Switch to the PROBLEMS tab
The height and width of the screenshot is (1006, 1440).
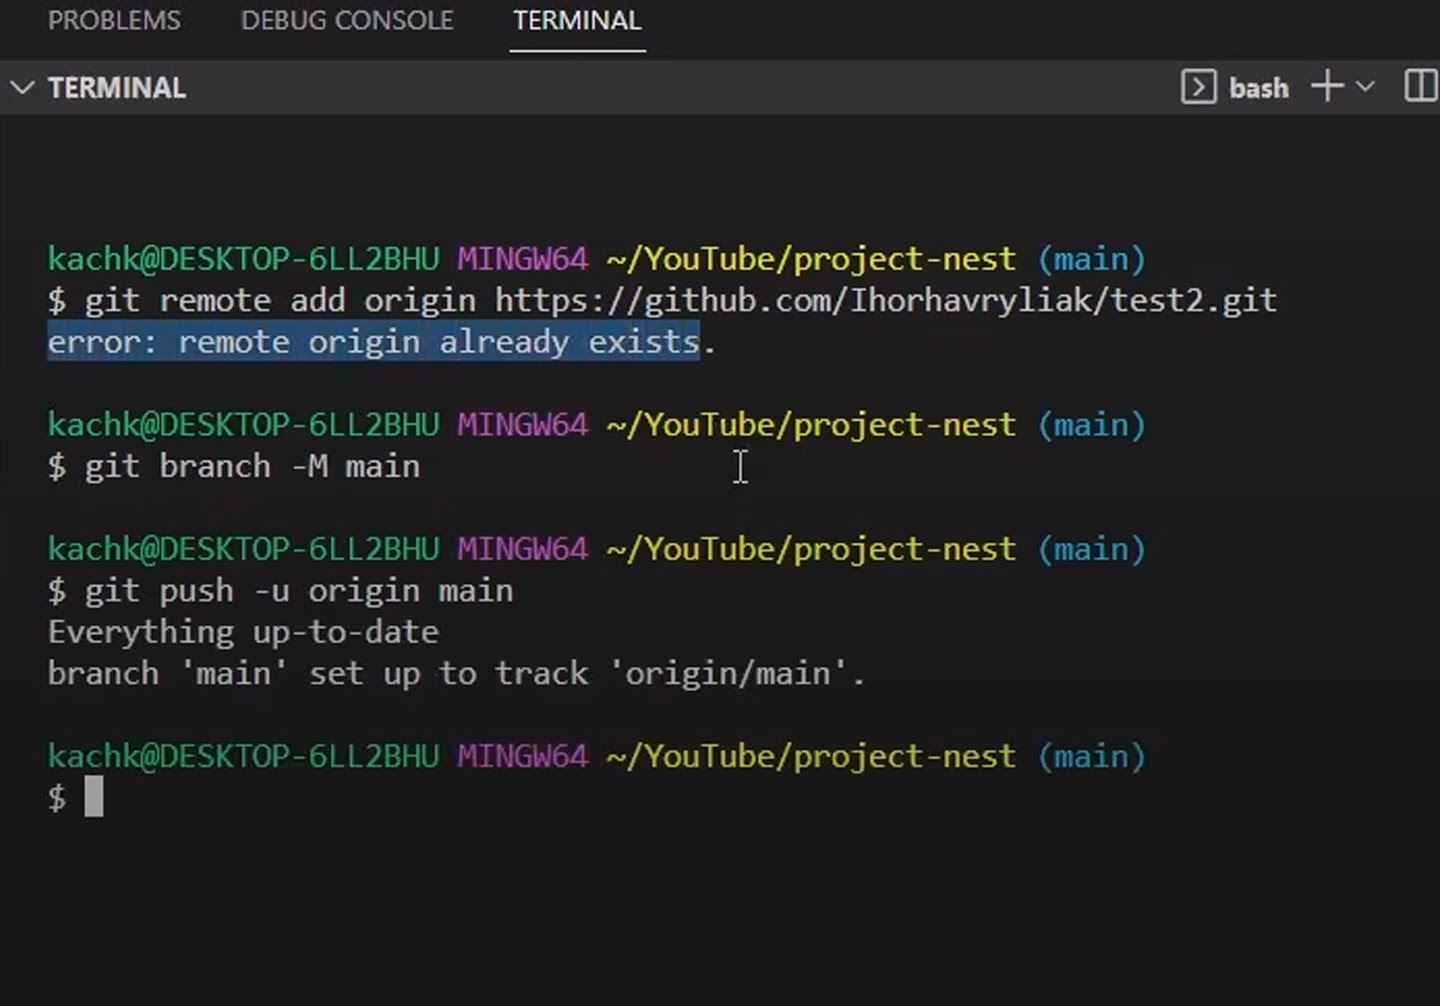click(114, 20)
